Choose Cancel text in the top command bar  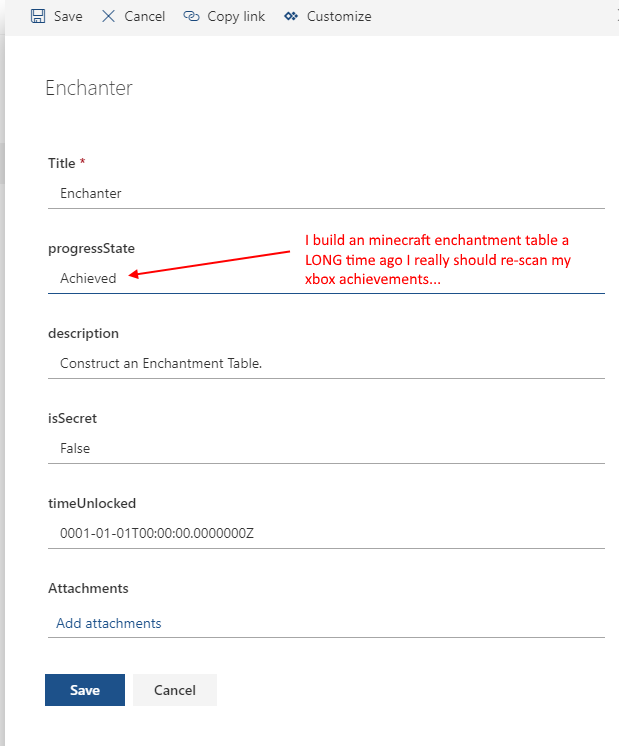coord(145,17)
